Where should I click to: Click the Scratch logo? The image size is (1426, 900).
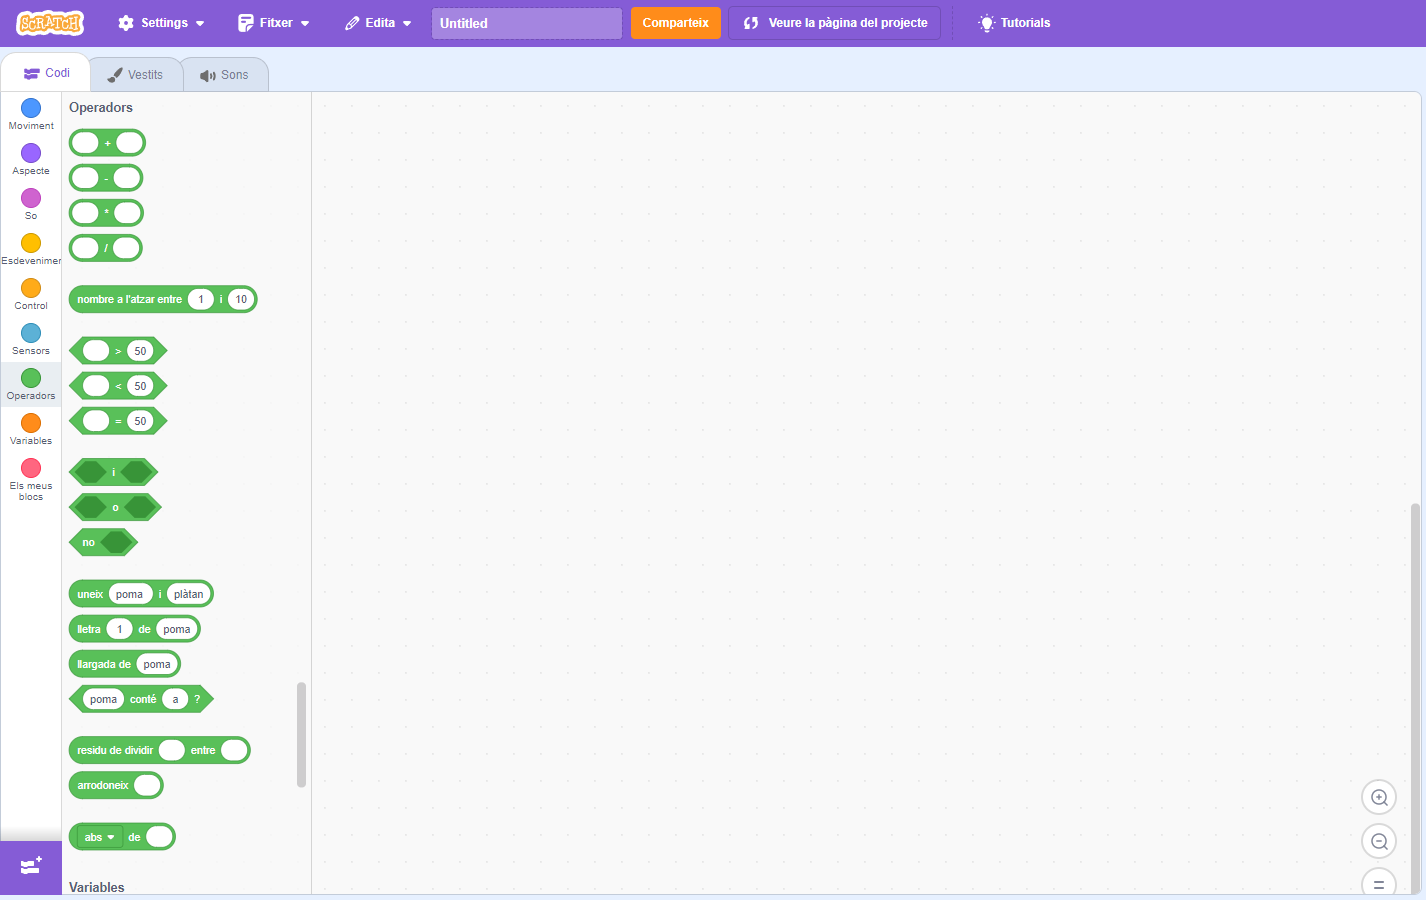[x=50, y=23]
